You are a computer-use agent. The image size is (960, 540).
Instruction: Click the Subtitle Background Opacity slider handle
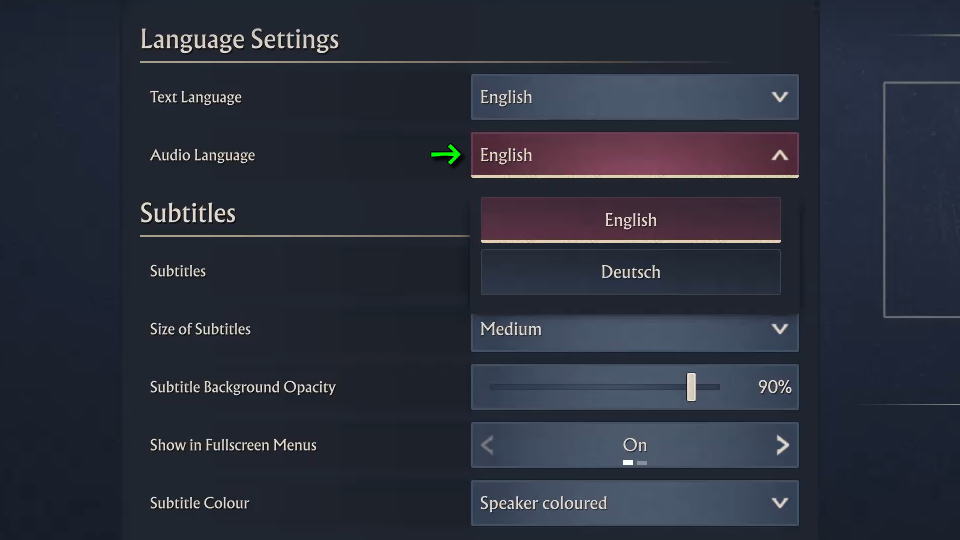click(x=691, y=387)
